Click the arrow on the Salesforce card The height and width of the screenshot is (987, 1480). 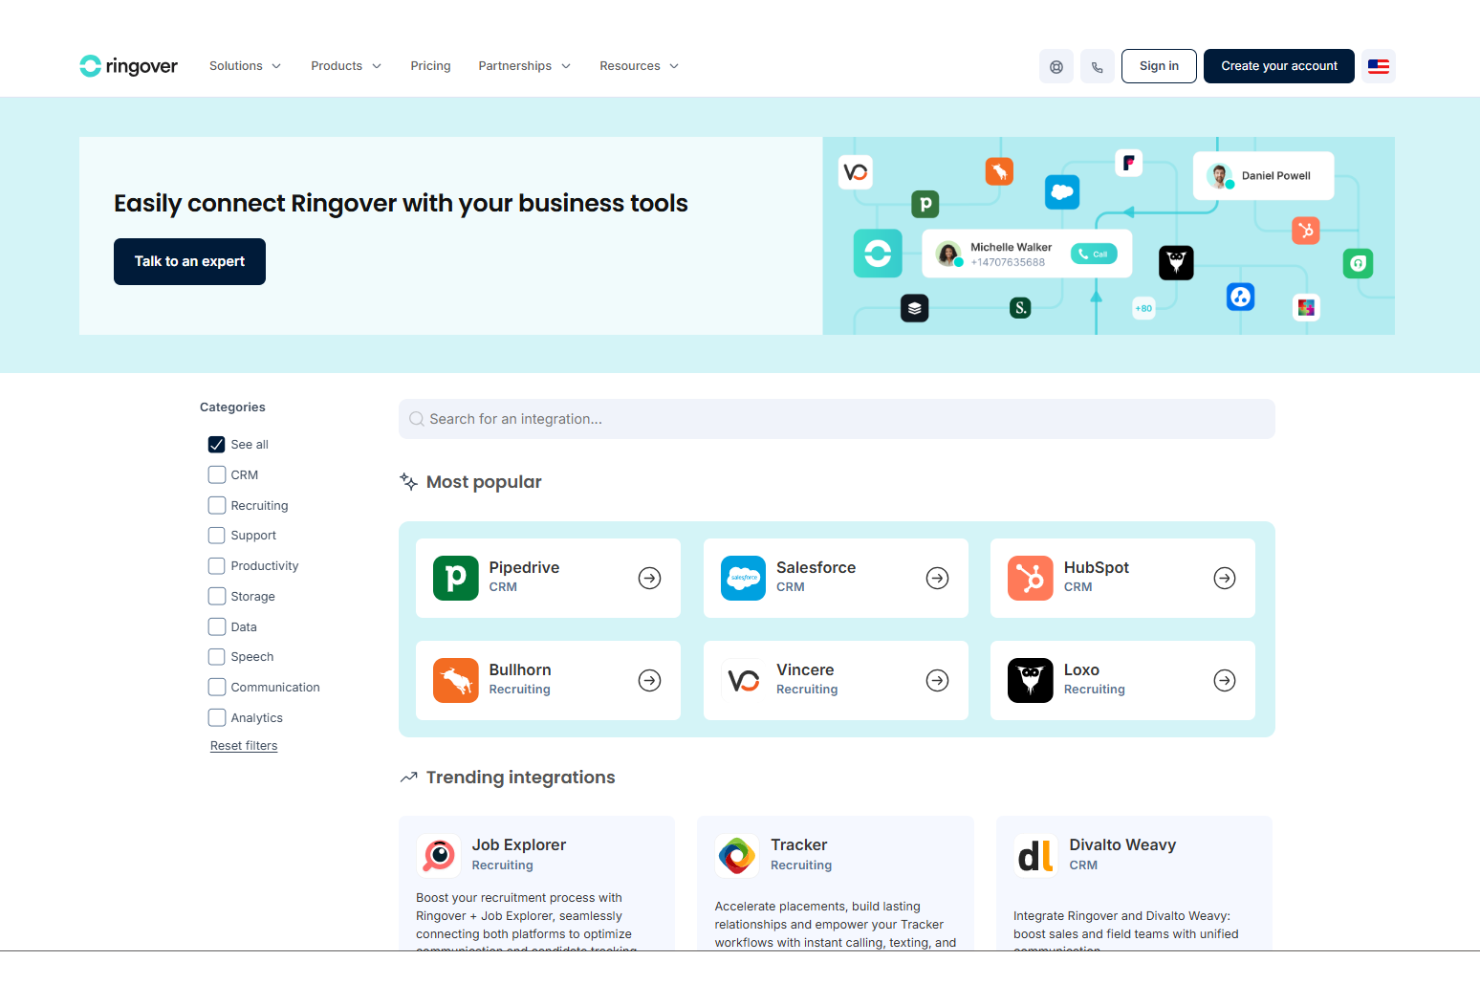coord(937,578)
